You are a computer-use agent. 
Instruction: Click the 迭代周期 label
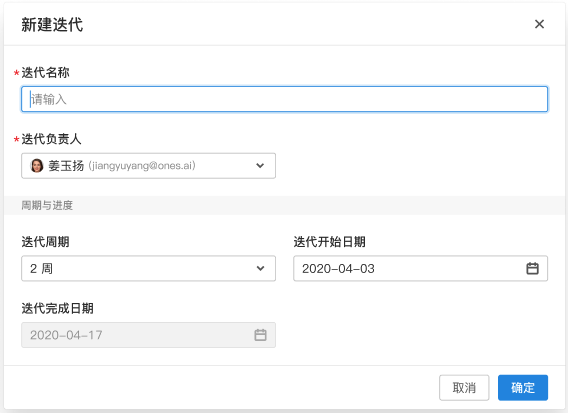pyautogui.click(x=45, y=242)
